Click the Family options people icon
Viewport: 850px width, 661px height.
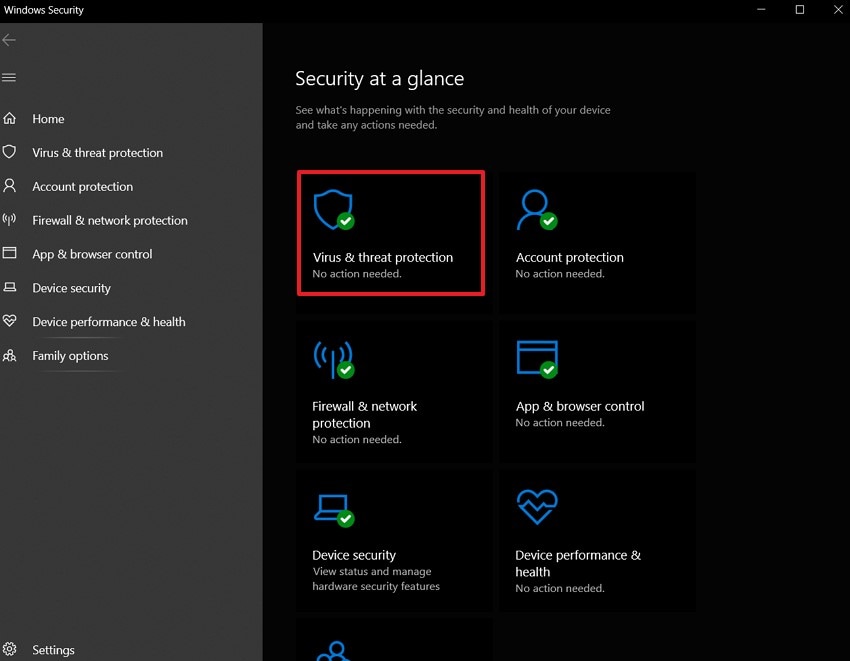pos(10,356)
